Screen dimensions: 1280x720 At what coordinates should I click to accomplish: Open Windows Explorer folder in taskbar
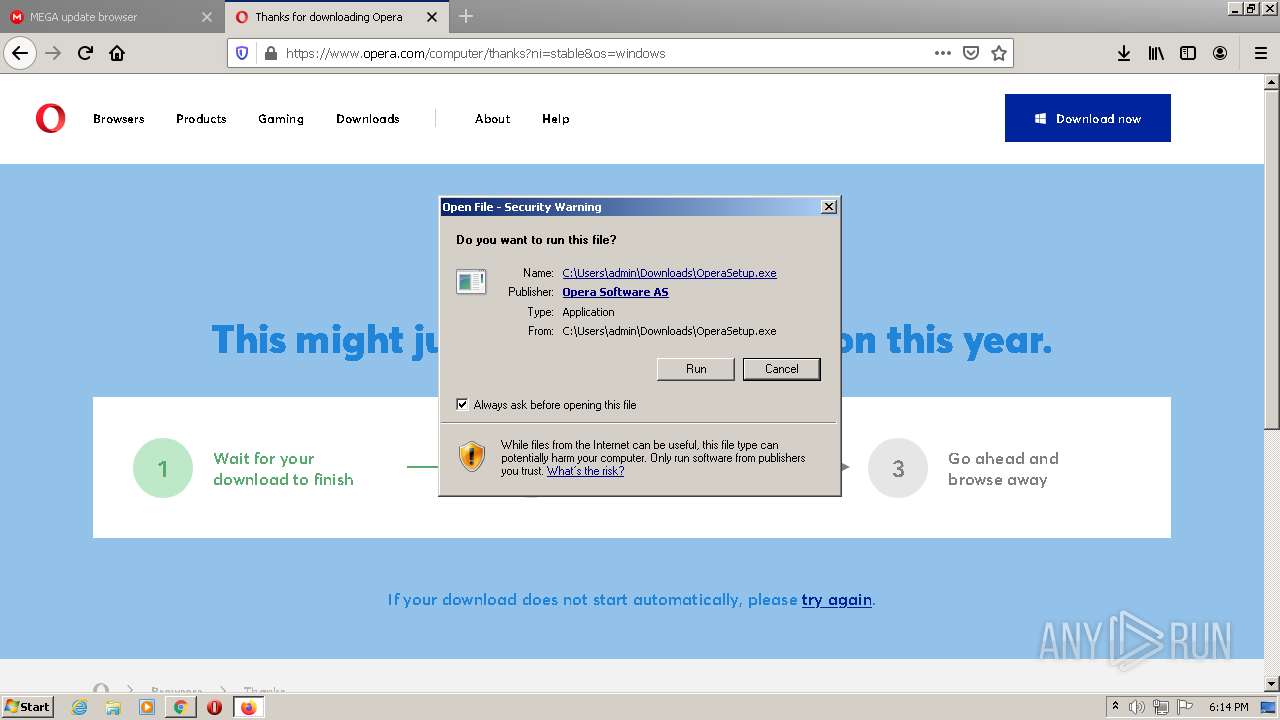tap(113, 707)
